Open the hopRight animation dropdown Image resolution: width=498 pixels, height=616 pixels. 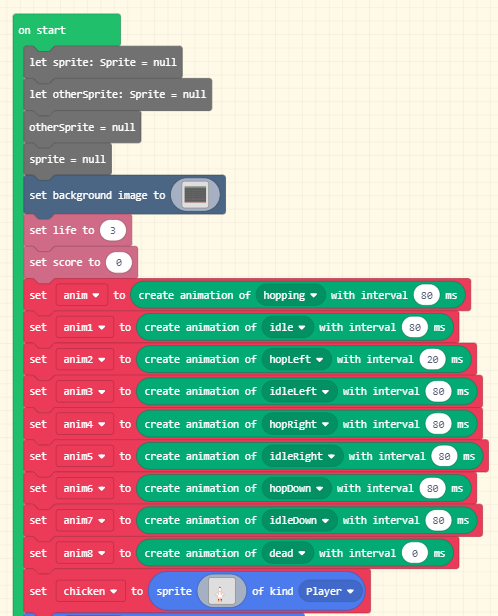(299, 424)
